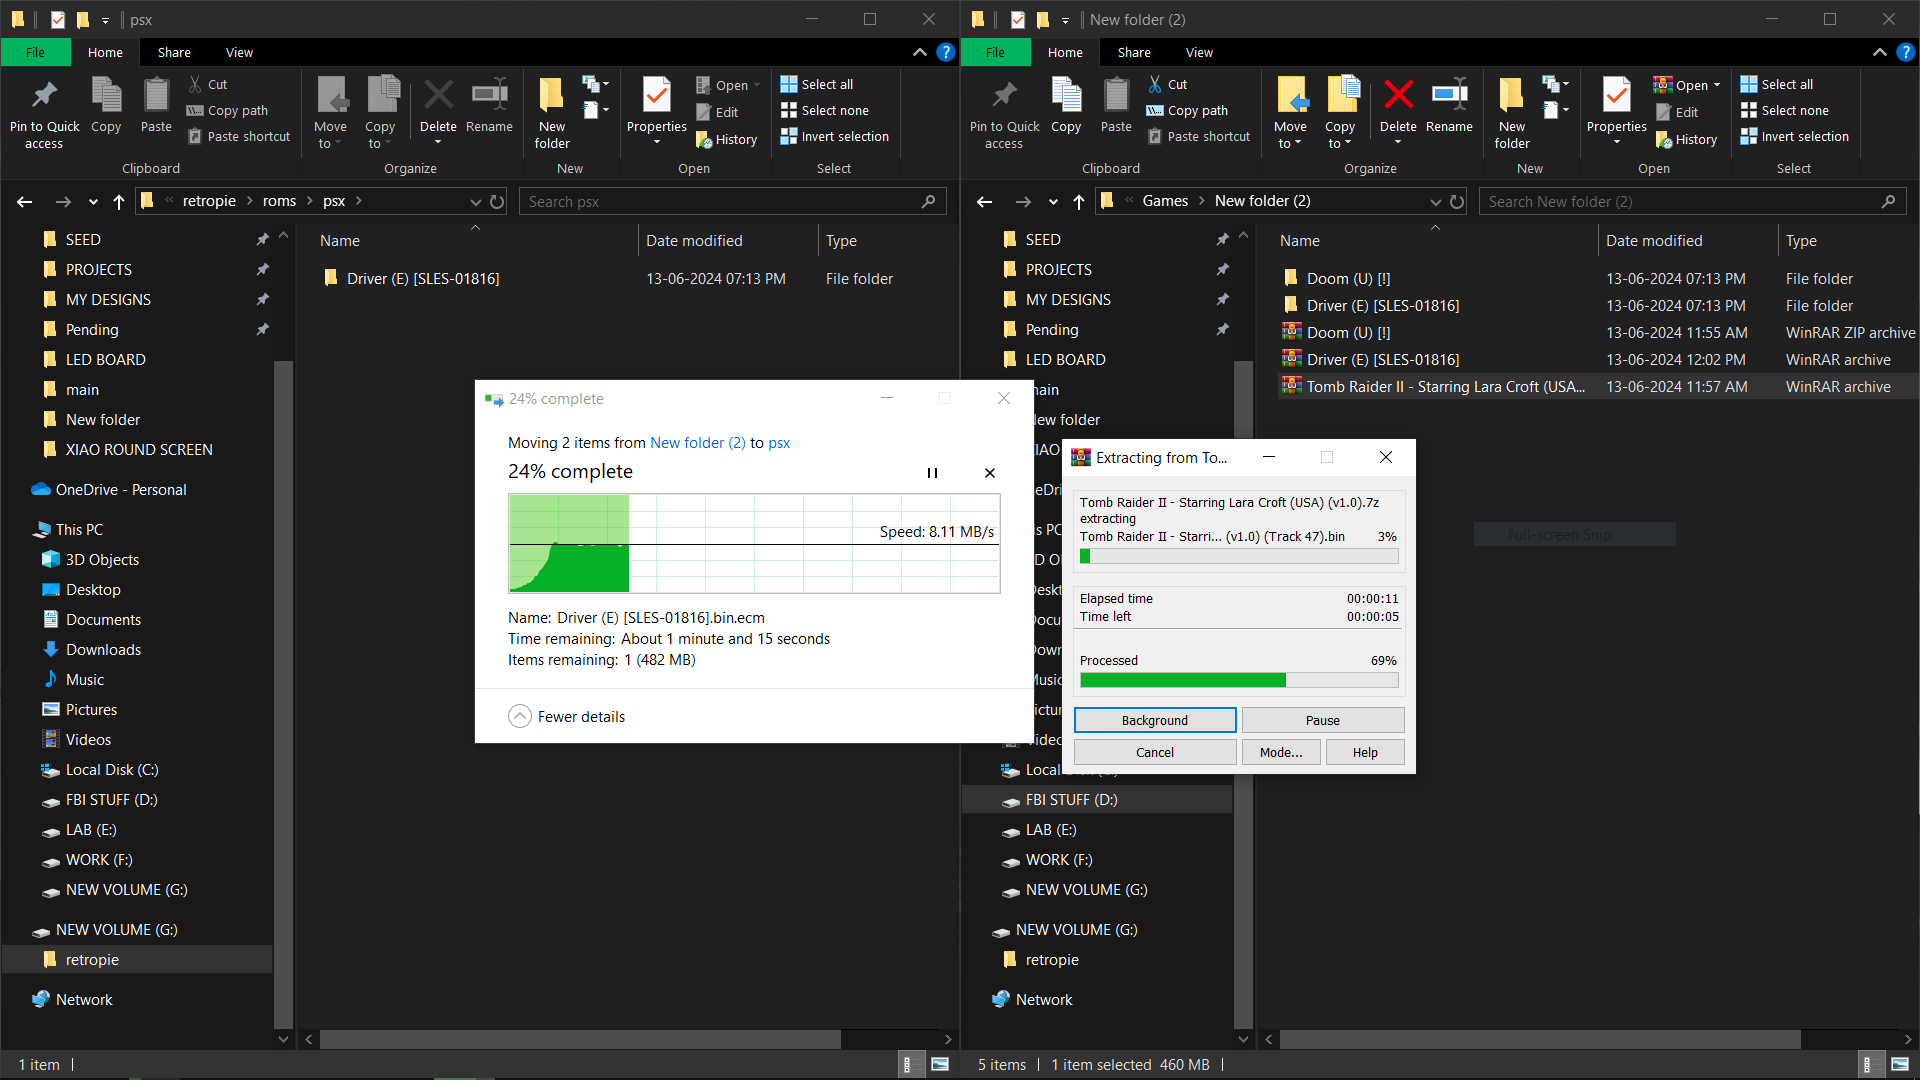The image size is (1920, 1080).
Task: Open Share tab in psx window
Action: (x=174, y=52)
